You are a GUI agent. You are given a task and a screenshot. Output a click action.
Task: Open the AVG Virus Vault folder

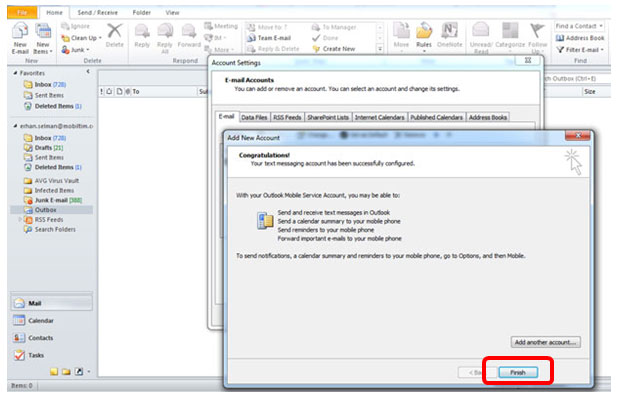click(x=51, y=181)
